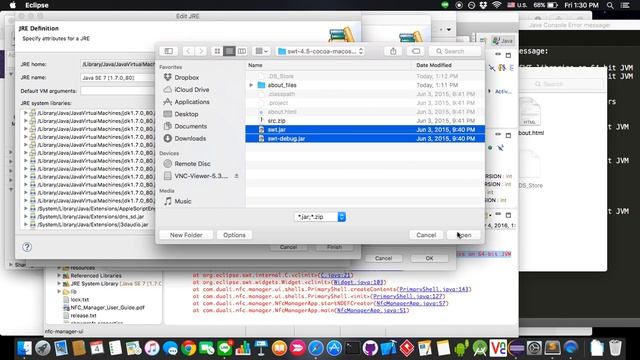Open Google Chrome from the Dock
Image resolution: width=640 pixels, height=360 pixels.
point(189,348)
